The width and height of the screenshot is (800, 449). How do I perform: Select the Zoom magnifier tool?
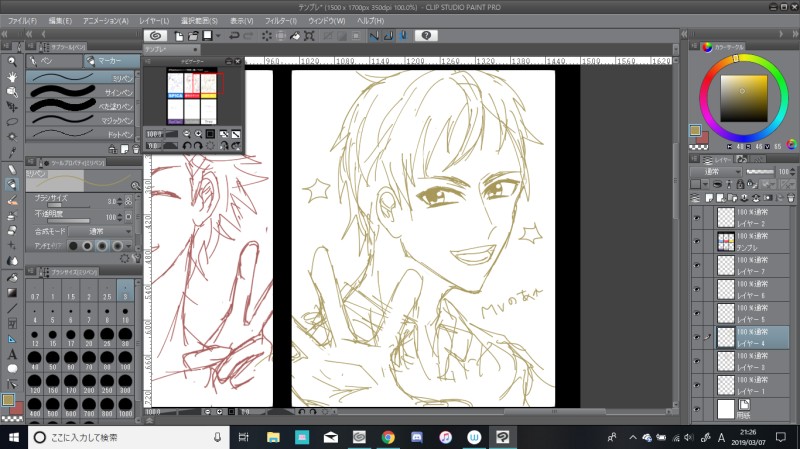click(12, 62)
